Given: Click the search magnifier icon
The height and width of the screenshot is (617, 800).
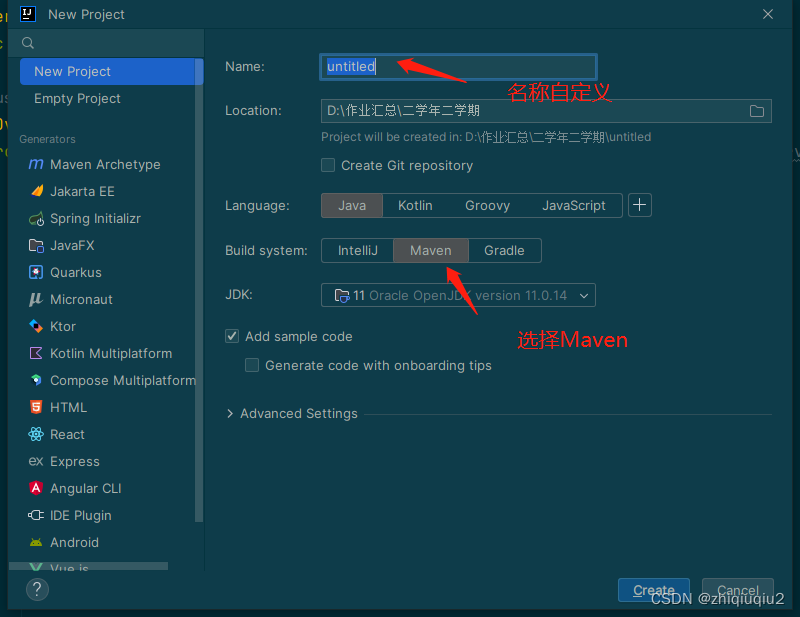Looking at the screenshot, I should (x=28, y=43).
